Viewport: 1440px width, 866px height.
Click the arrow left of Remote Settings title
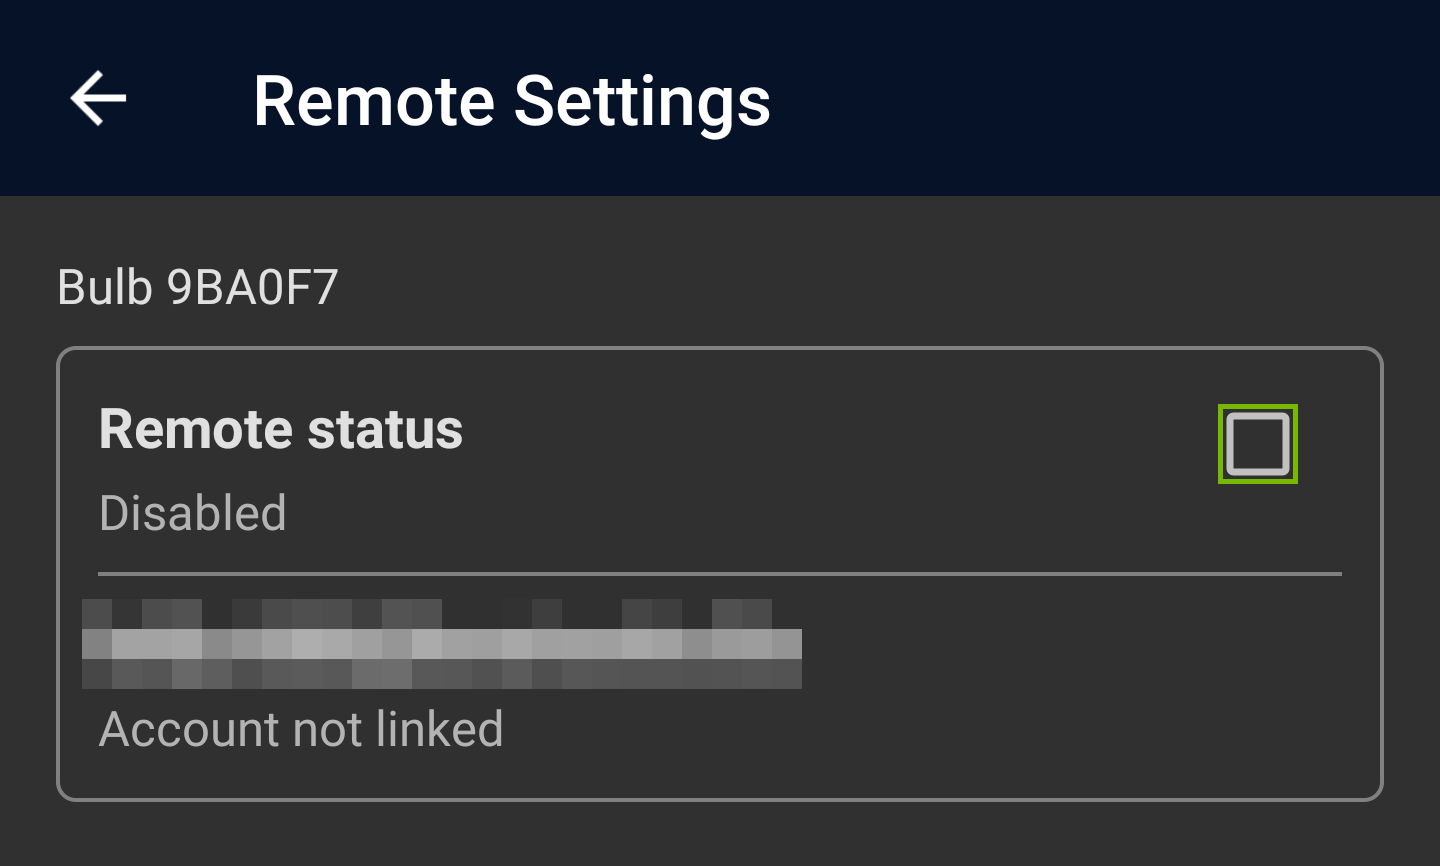95,98
